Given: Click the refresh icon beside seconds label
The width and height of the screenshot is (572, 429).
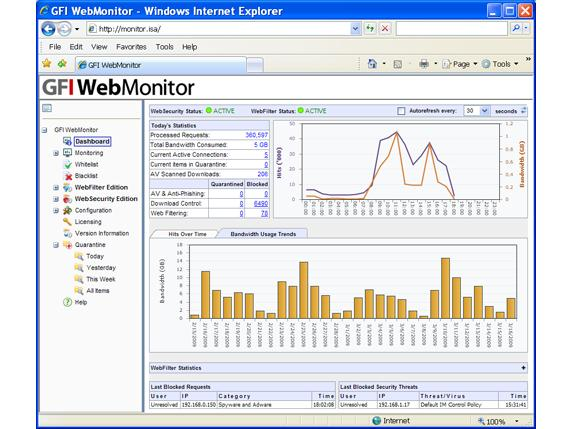Looking at the screenshot, I should 523,111.
